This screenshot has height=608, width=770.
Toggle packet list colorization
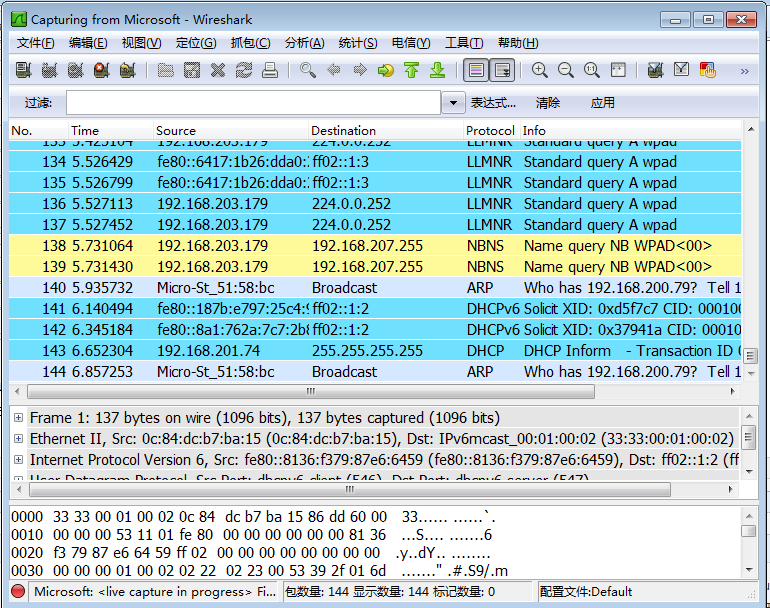click(x=476, y=70)
